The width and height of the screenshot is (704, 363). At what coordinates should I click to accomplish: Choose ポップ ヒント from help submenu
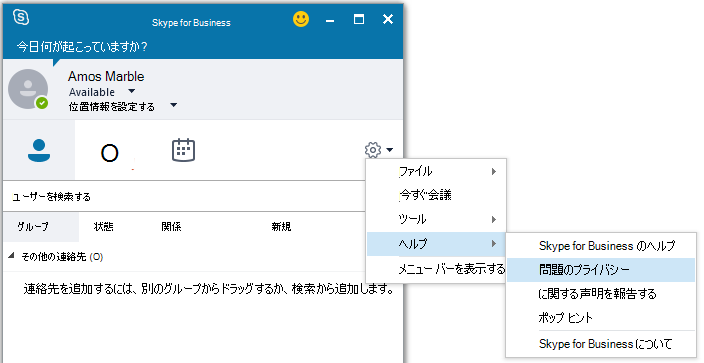point(601,318)
